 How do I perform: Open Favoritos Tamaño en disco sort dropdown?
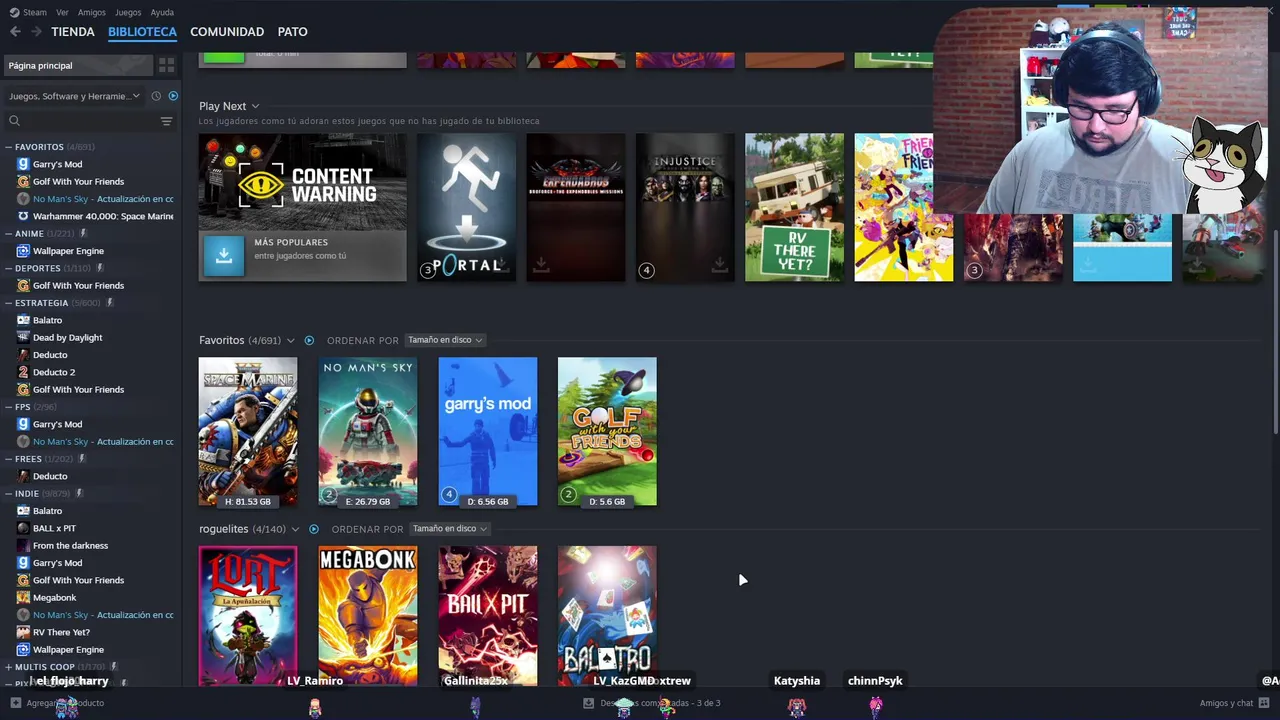tap(445, 340)
